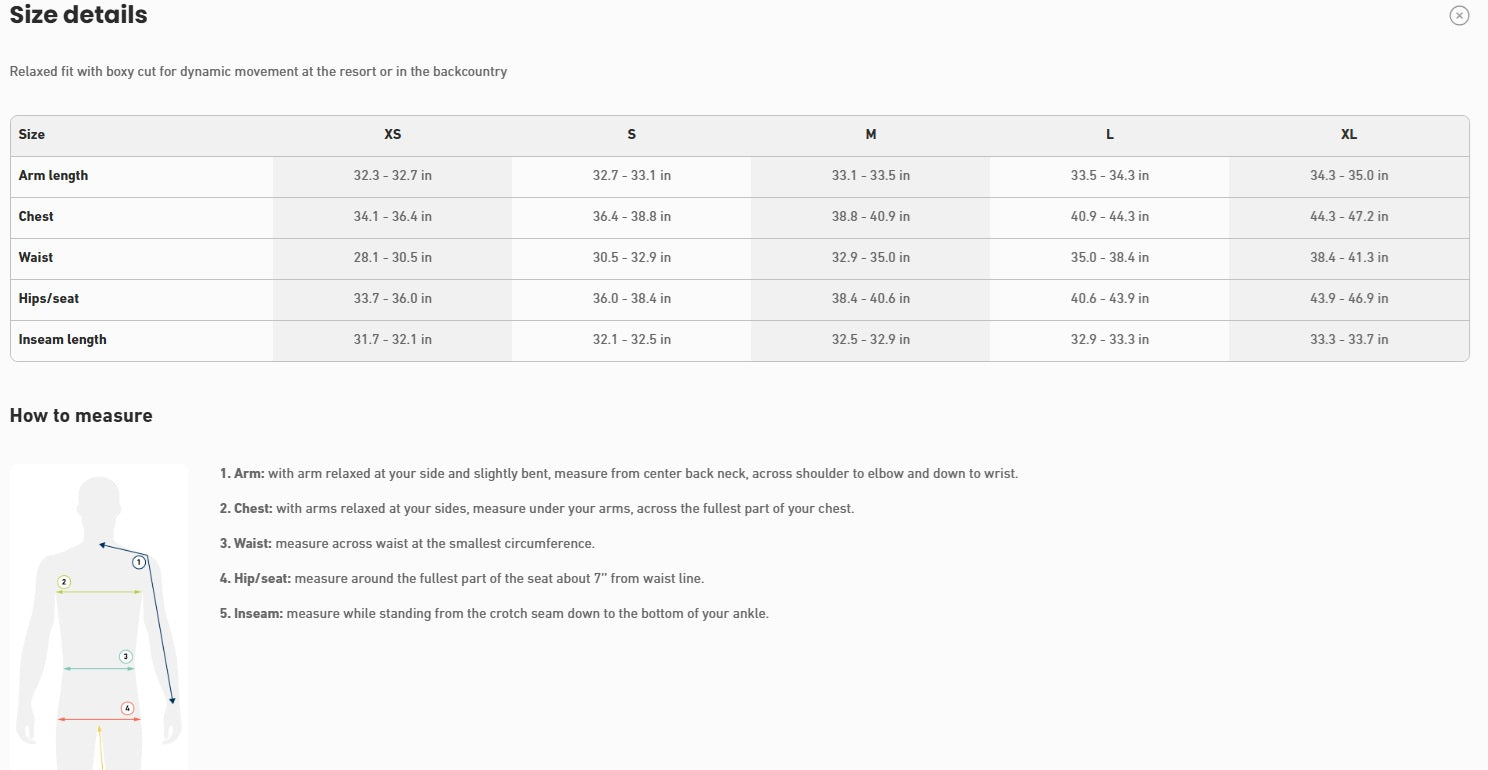
Task: Click the Arm length row label
Action: pos(53,176)
